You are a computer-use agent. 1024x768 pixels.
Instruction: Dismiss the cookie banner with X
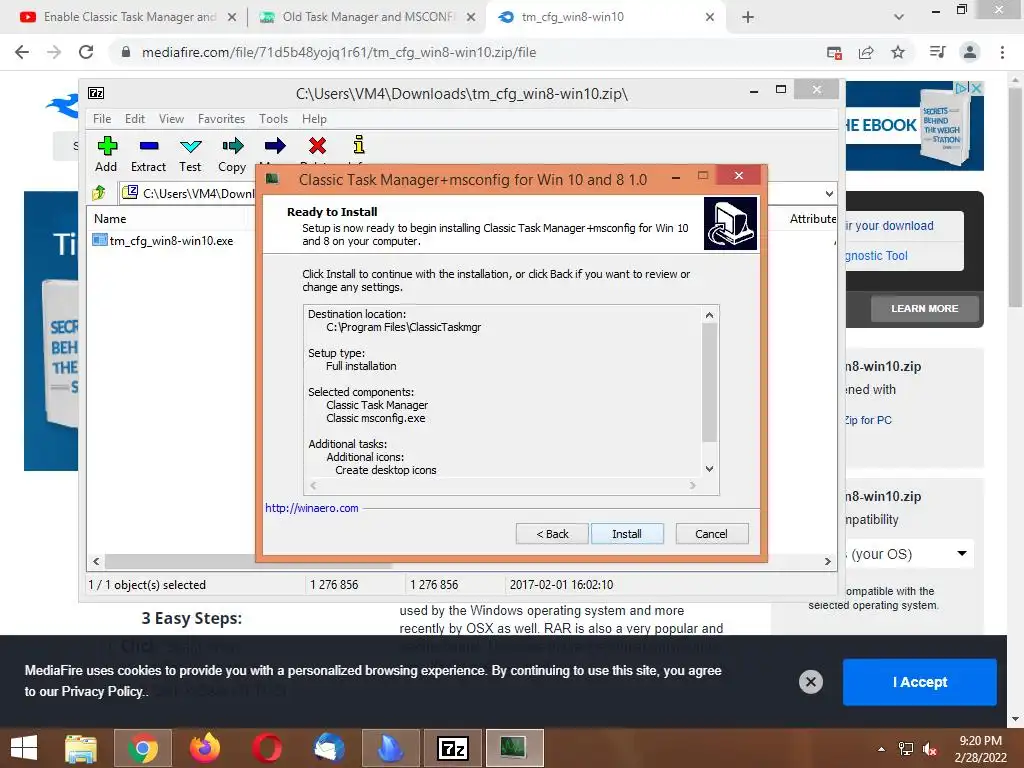[810, 682]
